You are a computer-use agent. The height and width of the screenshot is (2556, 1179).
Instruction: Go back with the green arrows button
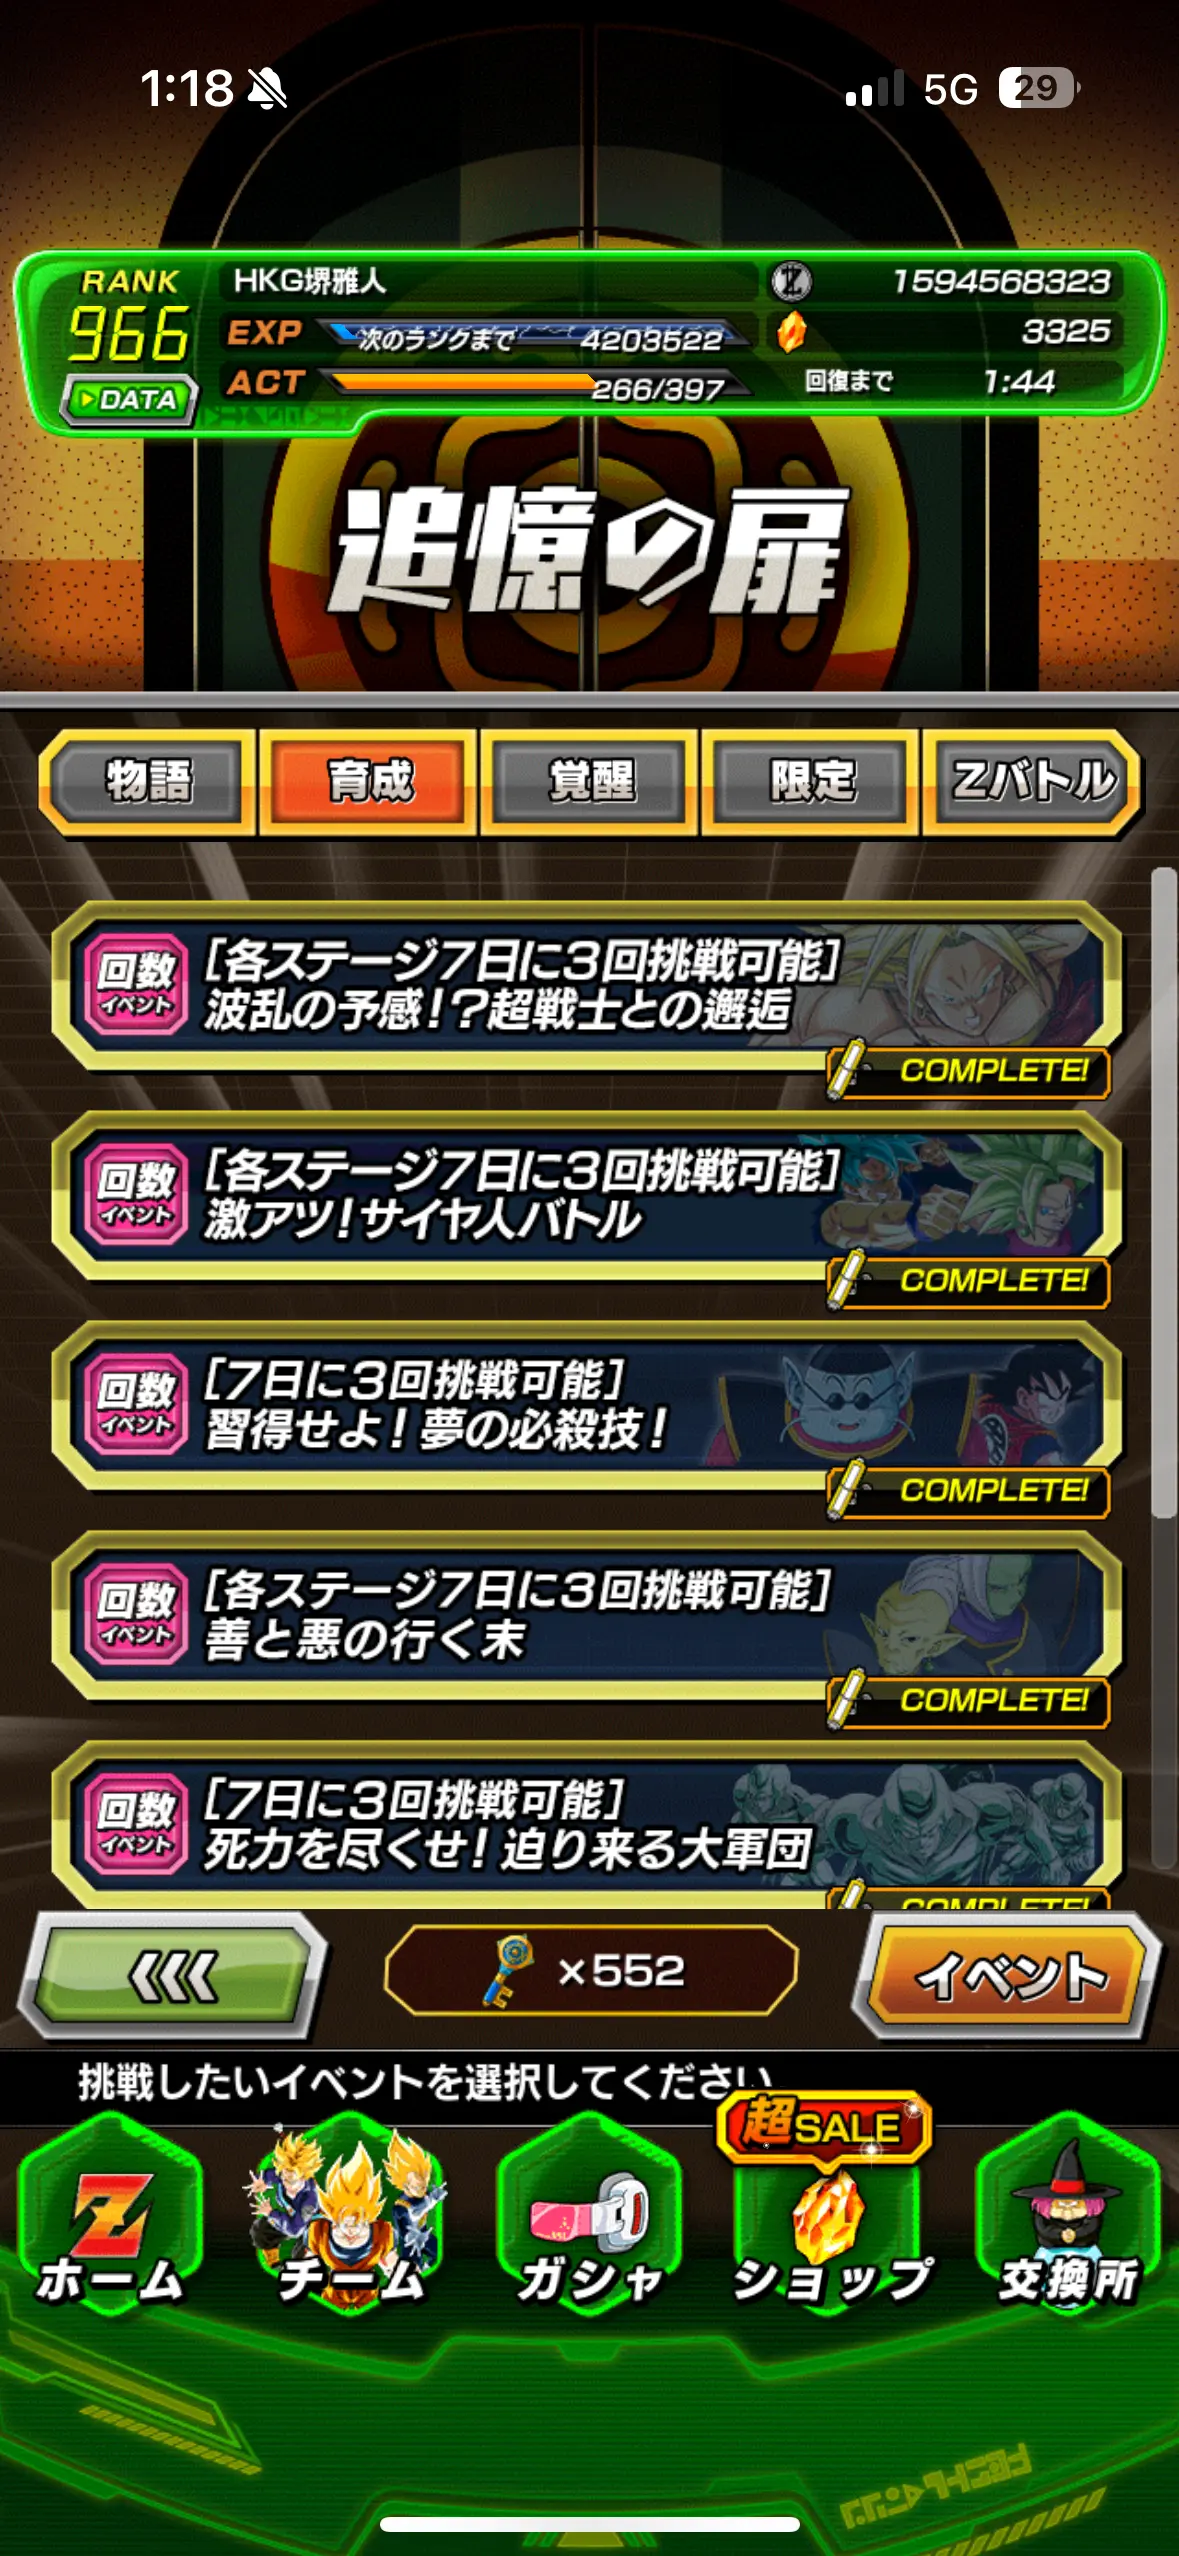173,1976
